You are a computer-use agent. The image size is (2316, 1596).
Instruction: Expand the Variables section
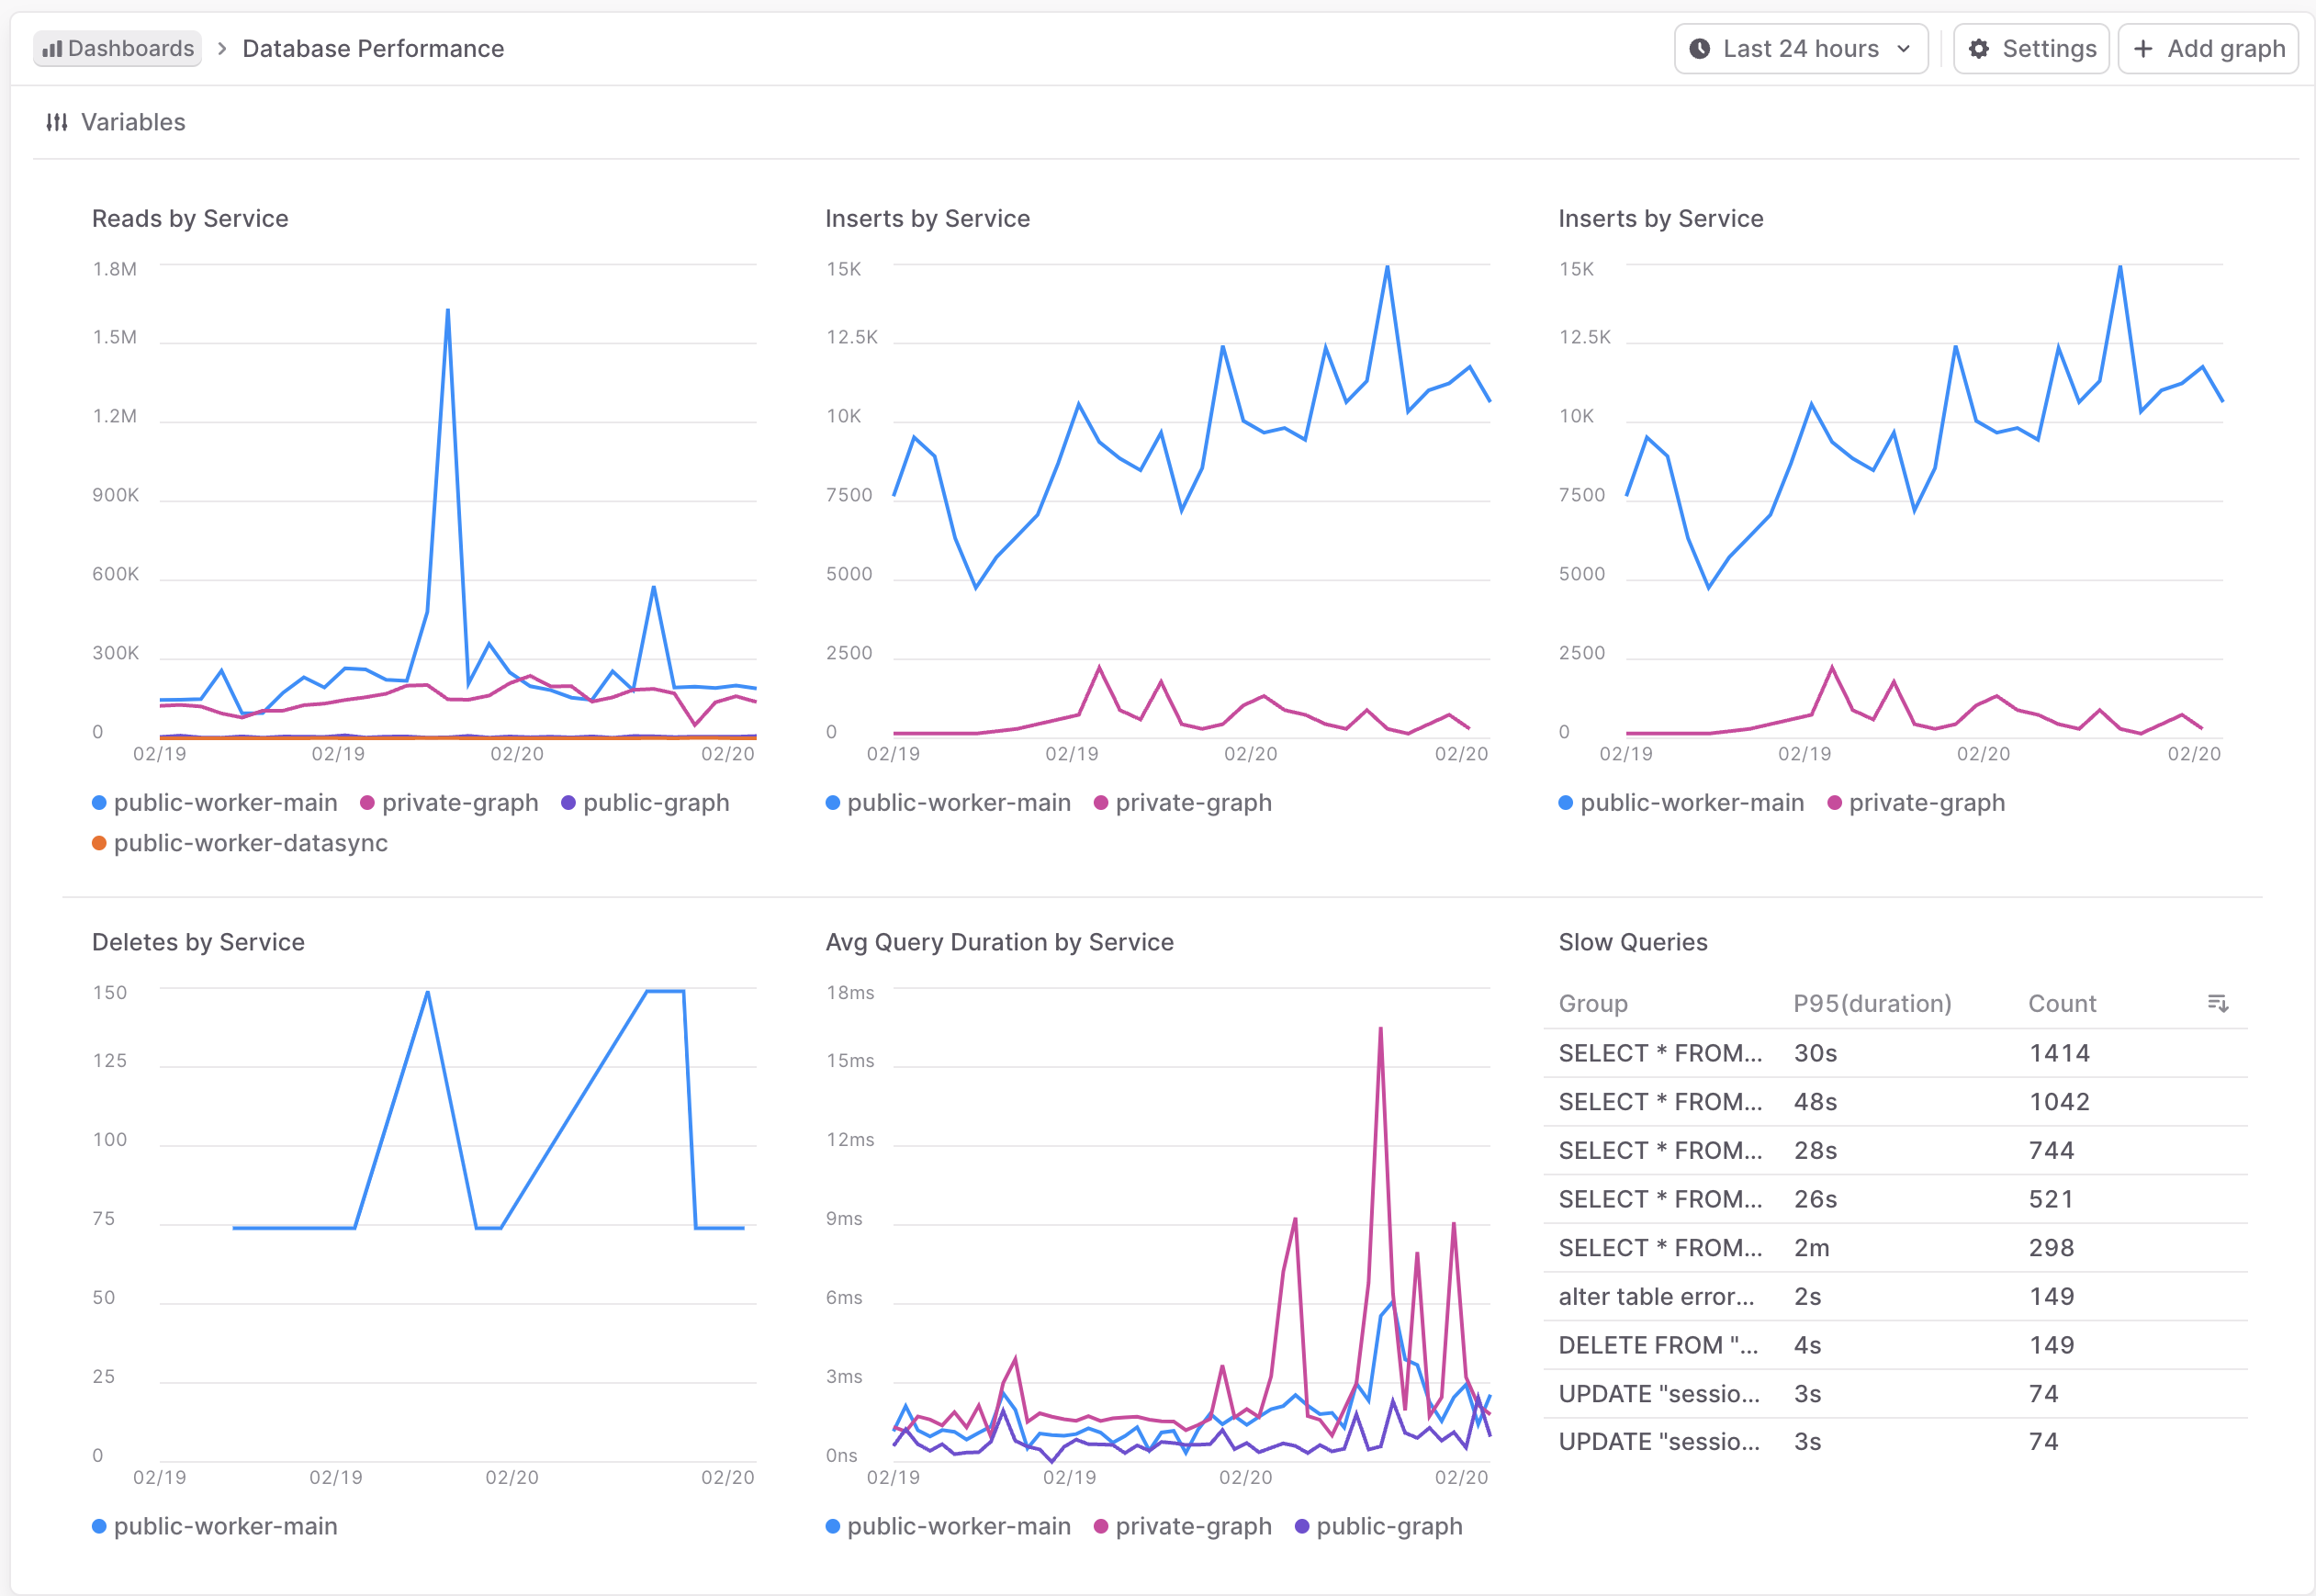pyautogui.click(x=132, y=121)
